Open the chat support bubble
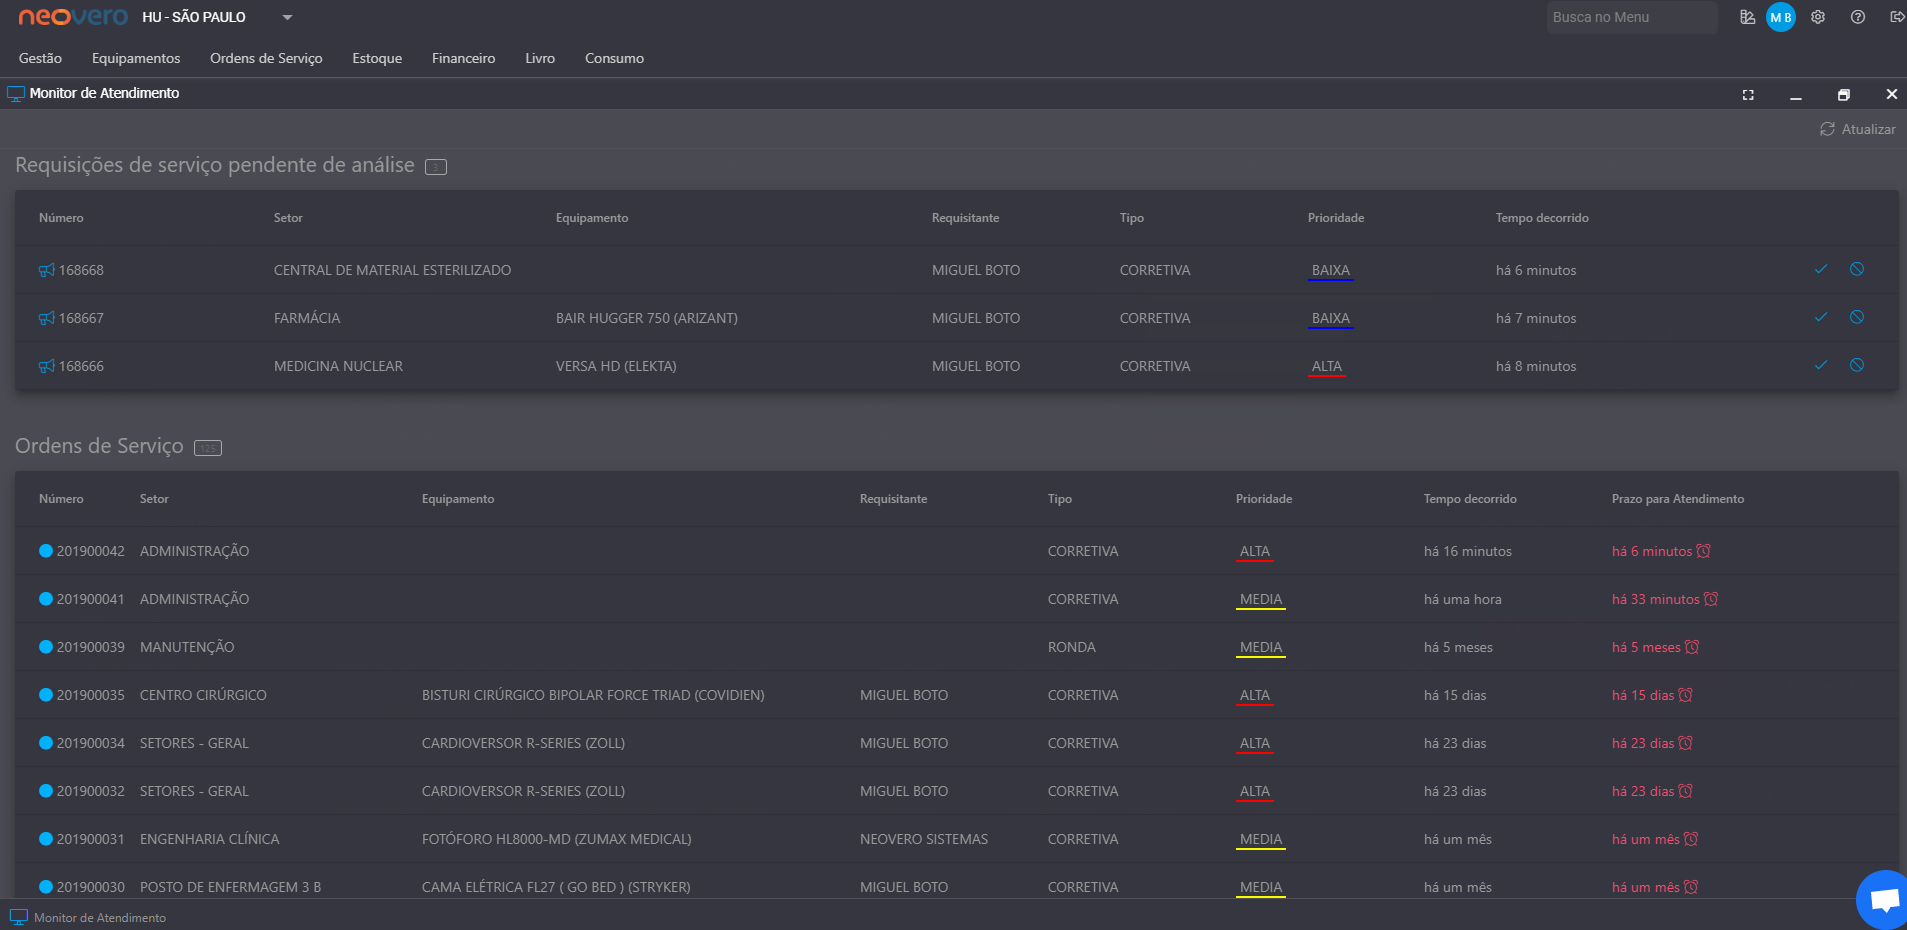The image size is (1907, 930). 1883,900
